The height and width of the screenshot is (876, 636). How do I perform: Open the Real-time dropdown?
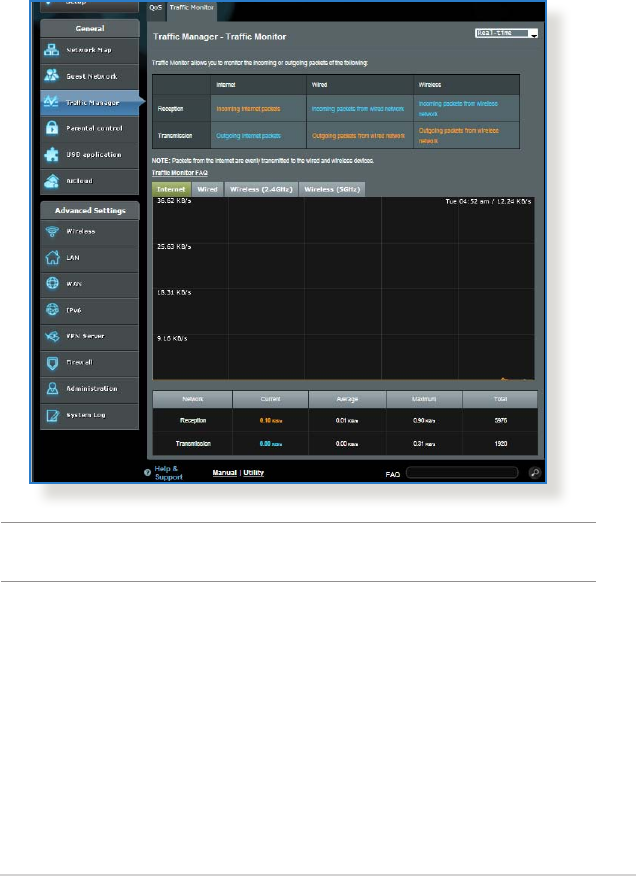tap(506, 34)
